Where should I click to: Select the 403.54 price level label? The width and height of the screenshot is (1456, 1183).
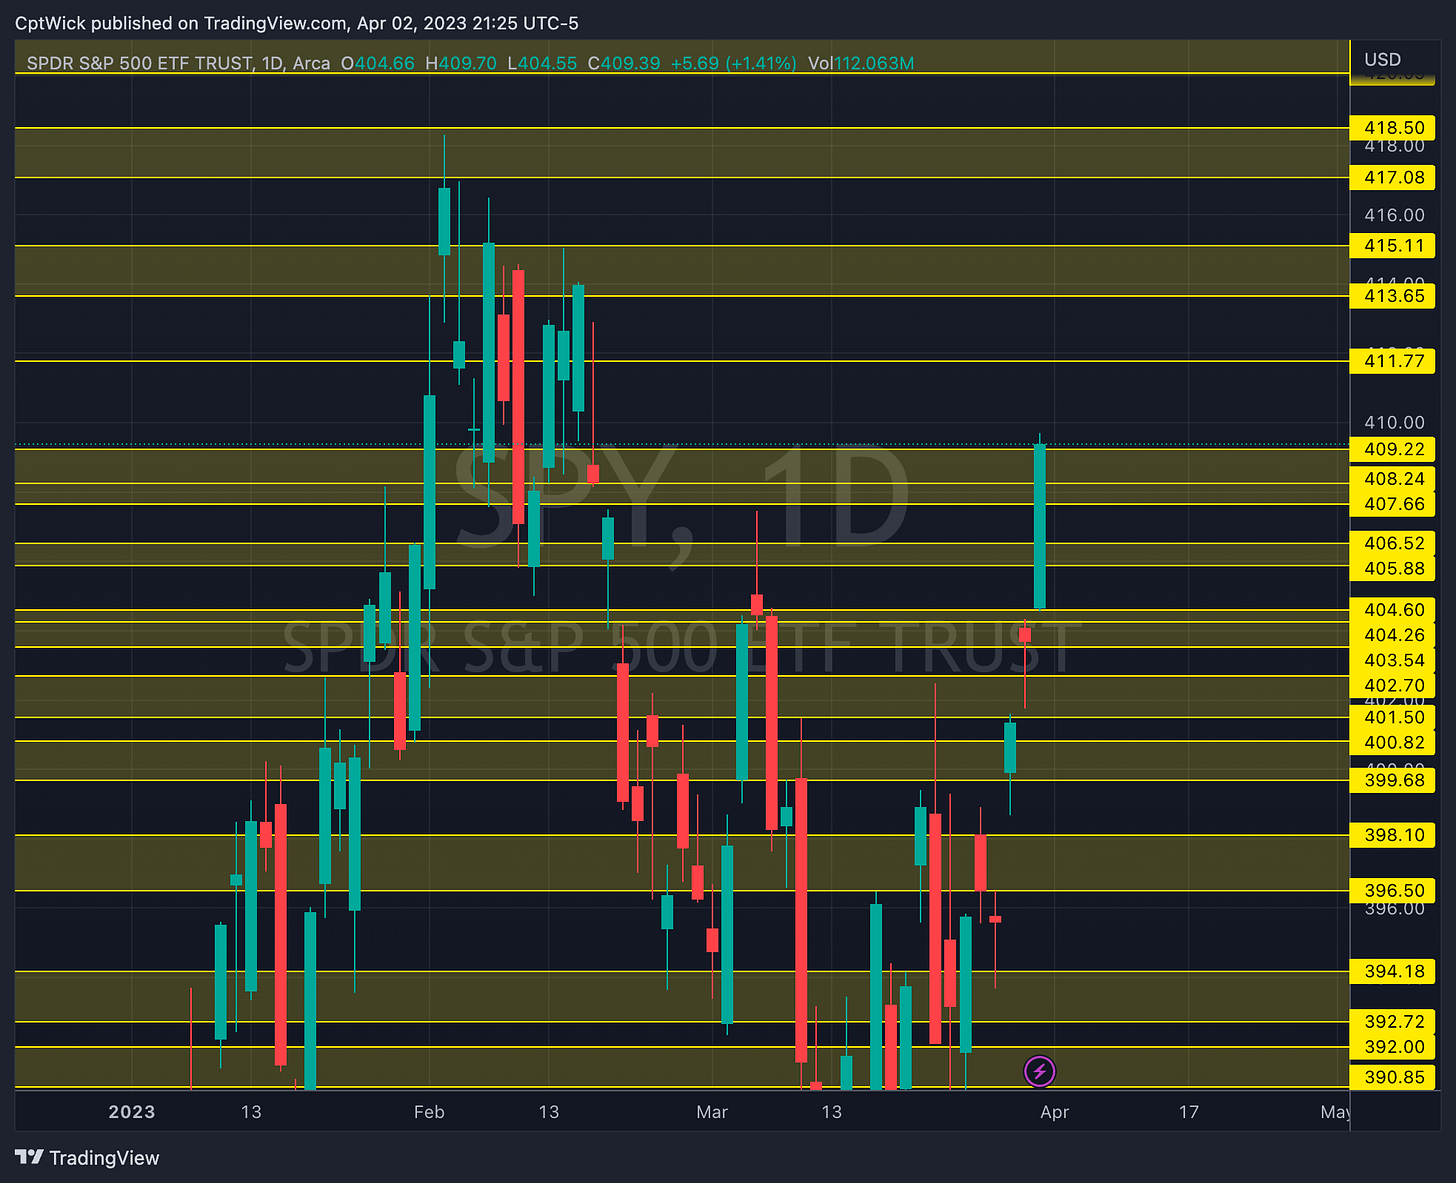1393,660
